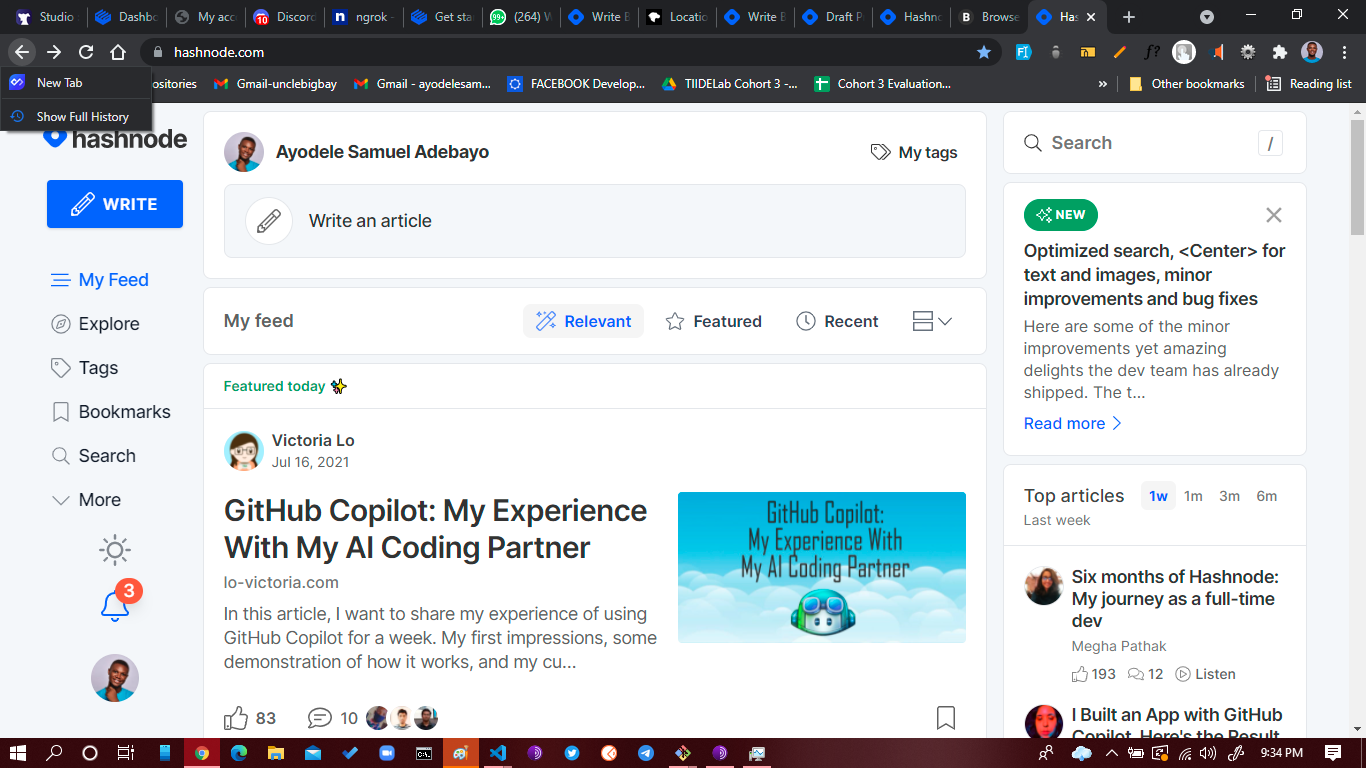This screenshot has height=768, width=1366.
Task: Click Victoria Lo's avatar
Action: tap(244, 451)
